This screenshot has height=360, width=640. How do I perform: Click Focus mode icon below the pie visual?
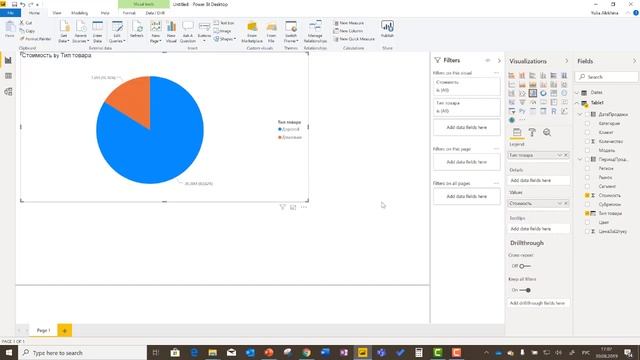point(293,207)
